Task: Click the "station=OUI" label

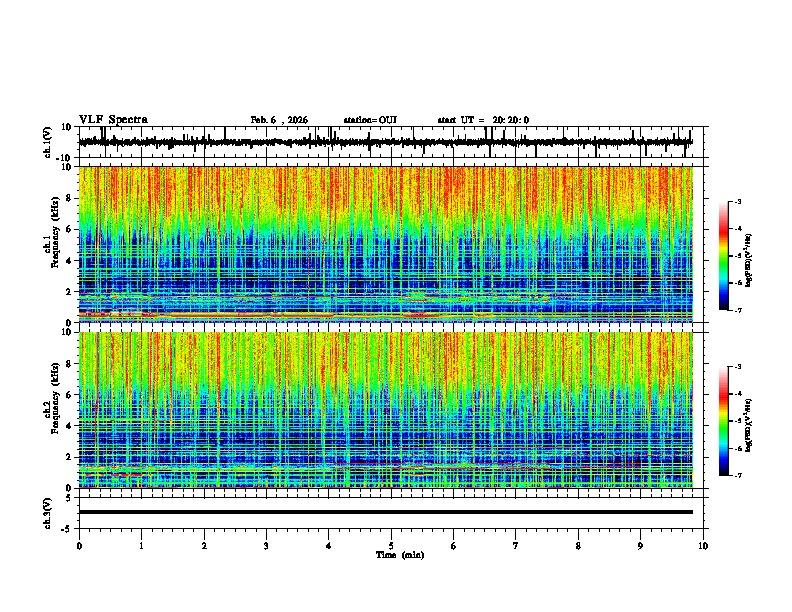Action: pos(370,120)
